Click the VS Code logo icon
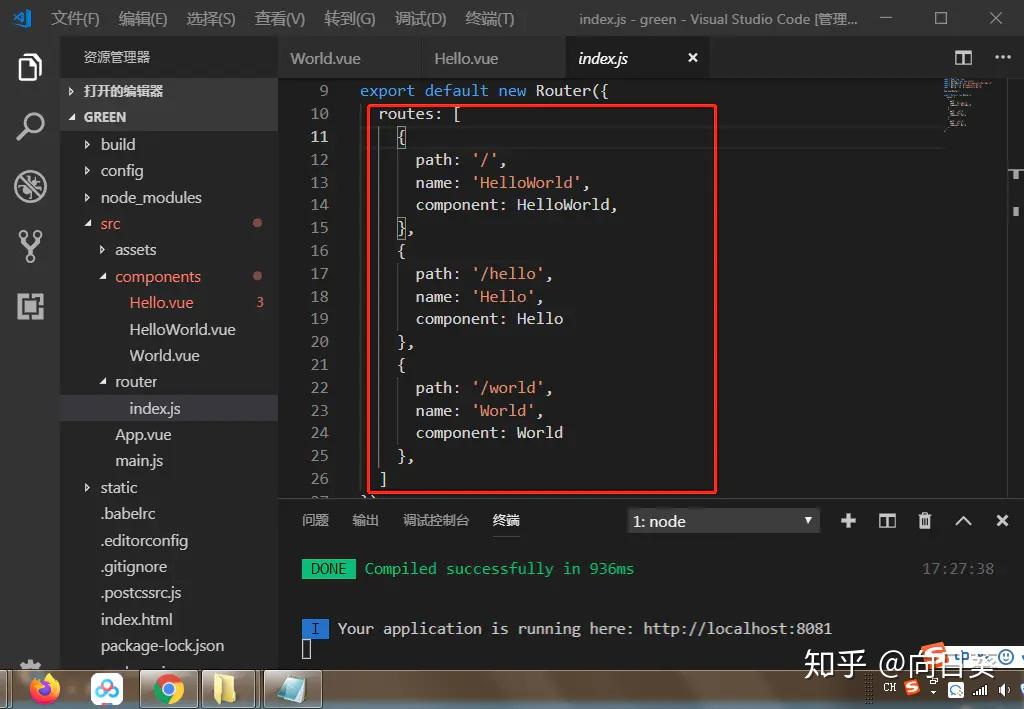Image resolution: width=1024 pixels, height=709 pixels. 23,18
